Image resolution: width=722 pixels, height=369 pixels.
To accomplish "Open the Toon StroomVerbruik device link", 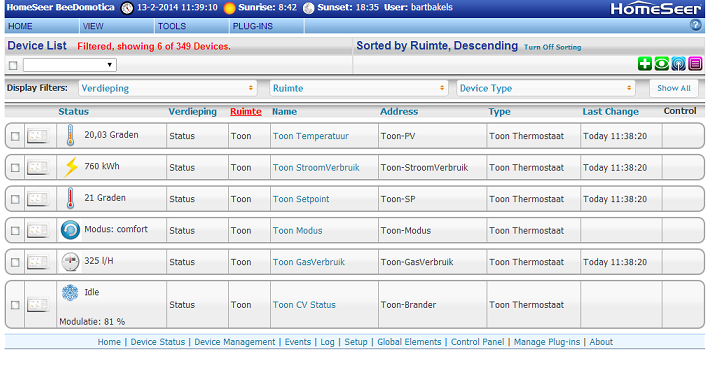I will 316,168.
